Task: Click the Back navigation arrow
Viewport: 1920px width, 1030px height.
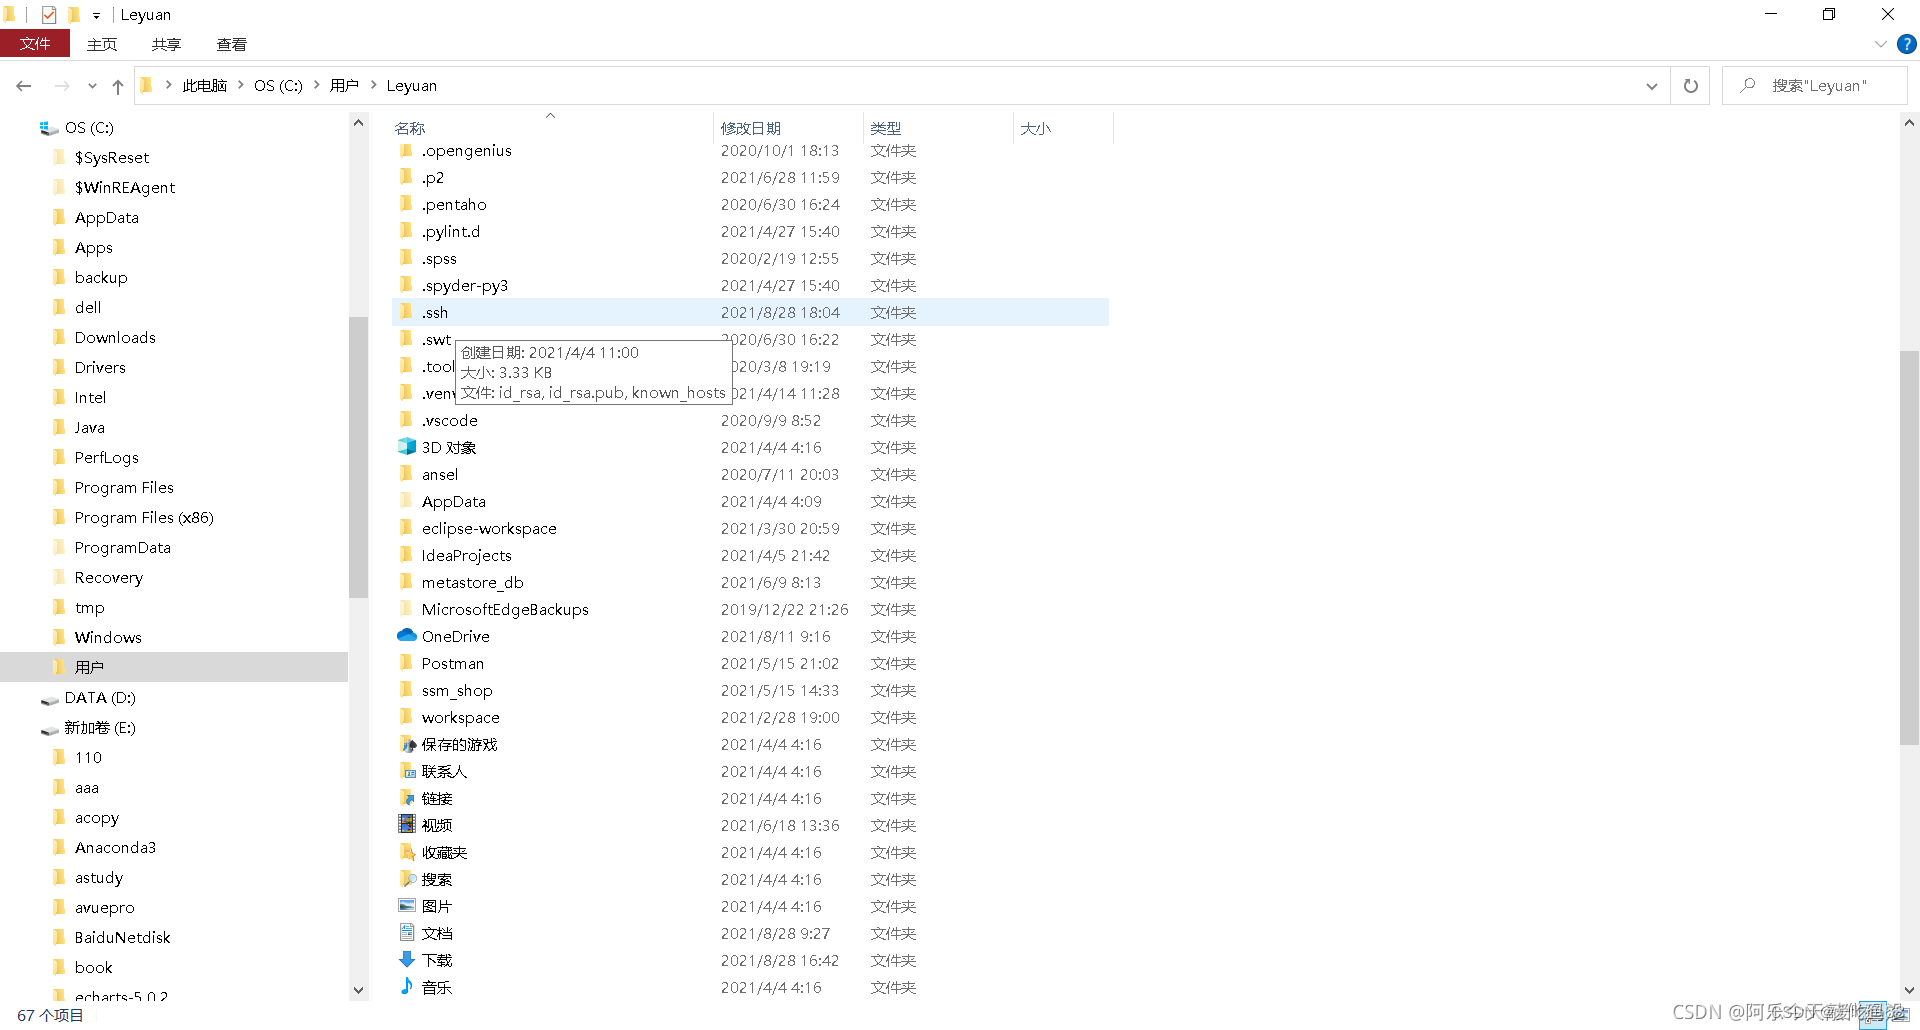Action: pyautogui.click(x=24, y=86)
